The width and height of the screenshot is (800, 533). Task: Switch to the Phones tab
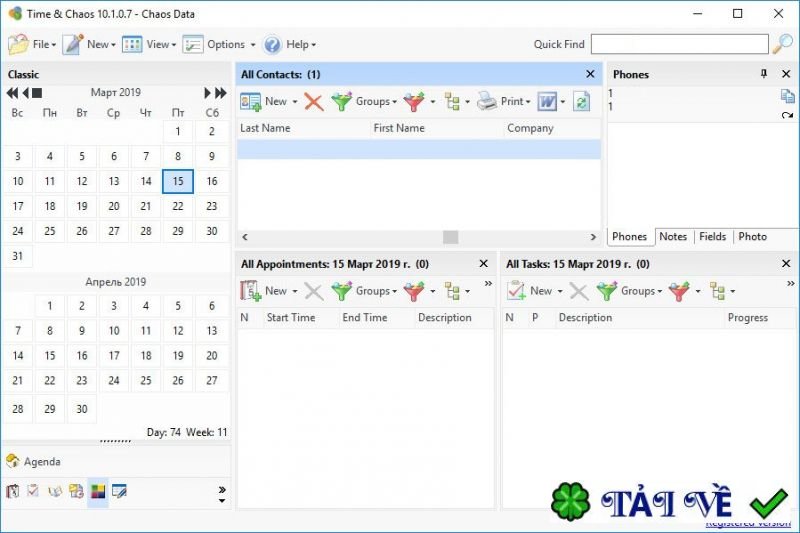630,237
